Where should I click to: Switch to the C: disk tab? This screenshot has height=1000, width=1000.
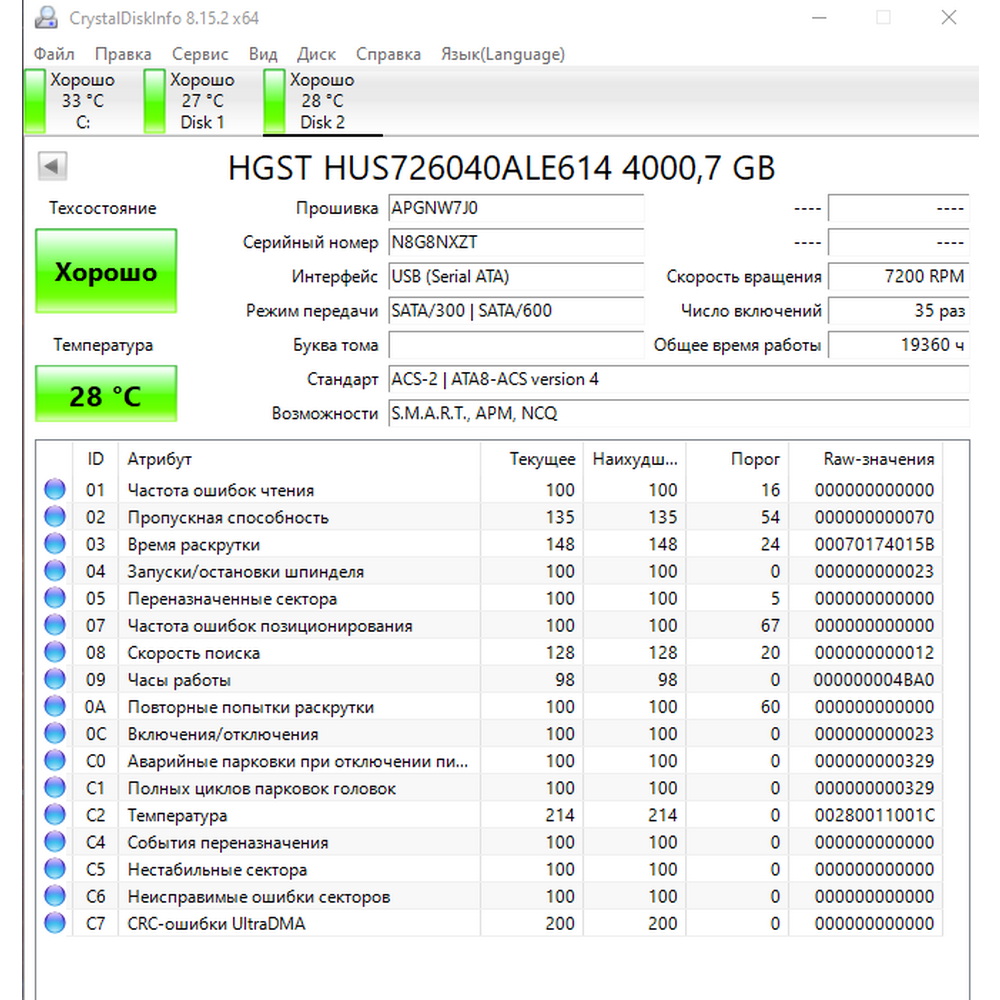[71, 101]
